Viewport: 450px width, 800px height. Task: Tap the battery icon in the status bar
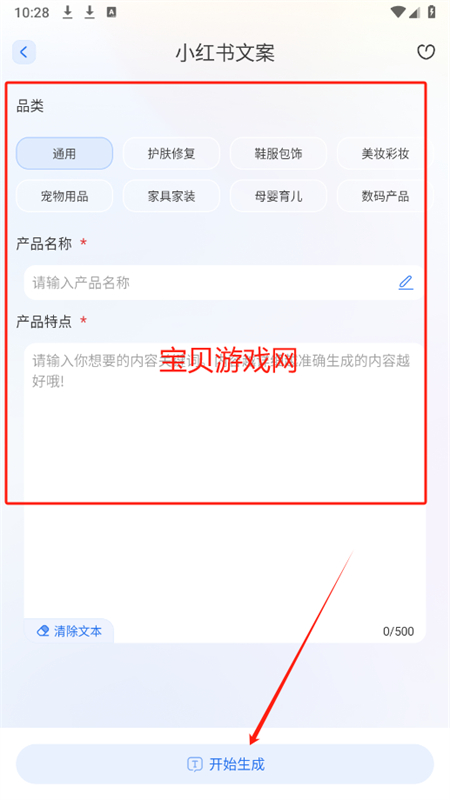click(x=432, y=12)
